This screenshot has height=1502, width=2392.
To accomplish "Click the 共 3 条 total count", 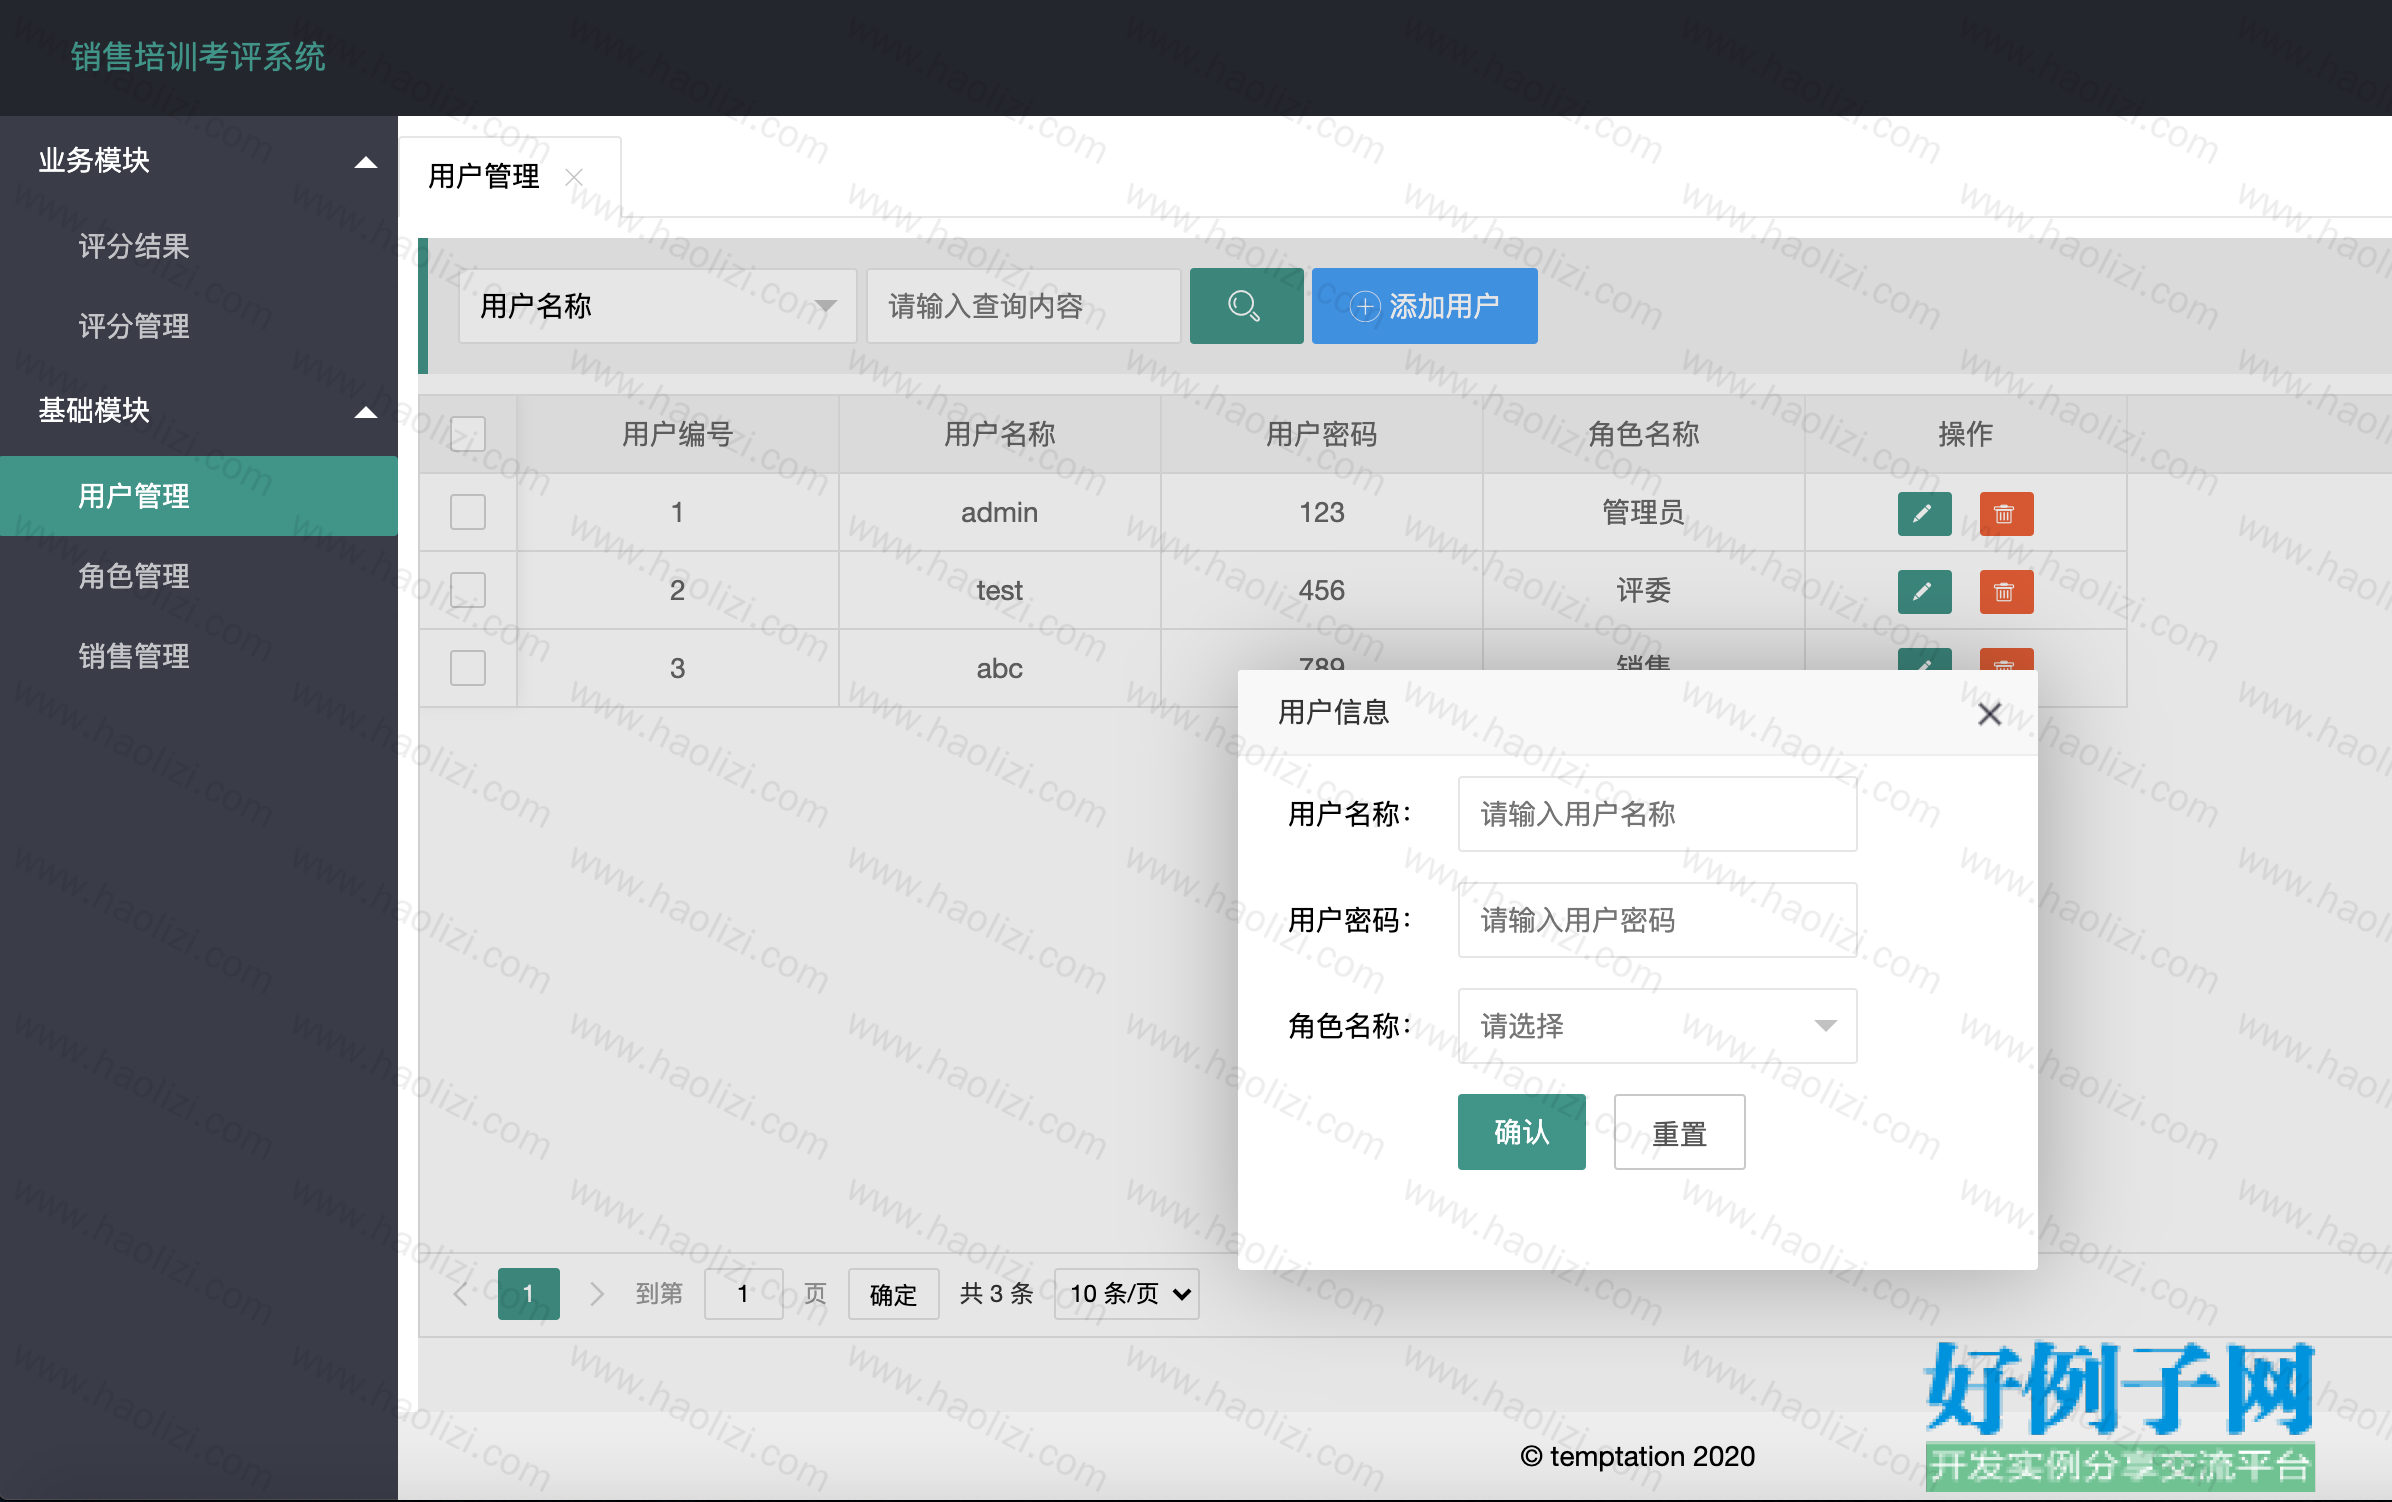I will point(997,1294).
